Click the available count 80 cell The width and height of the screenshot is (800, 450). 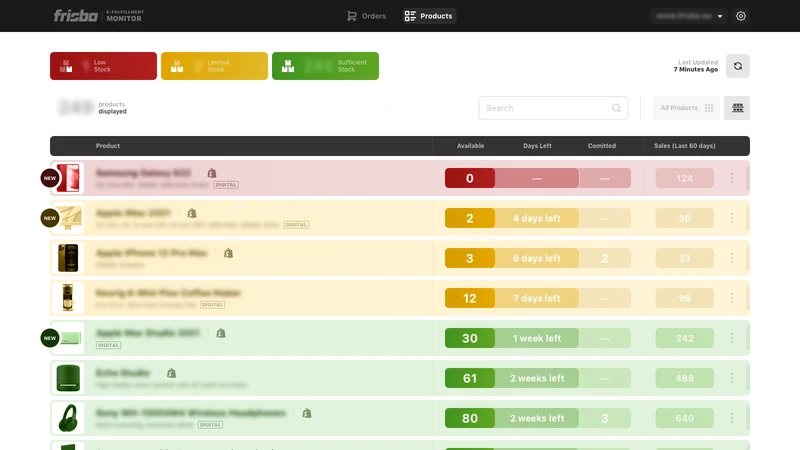point(469,418)
